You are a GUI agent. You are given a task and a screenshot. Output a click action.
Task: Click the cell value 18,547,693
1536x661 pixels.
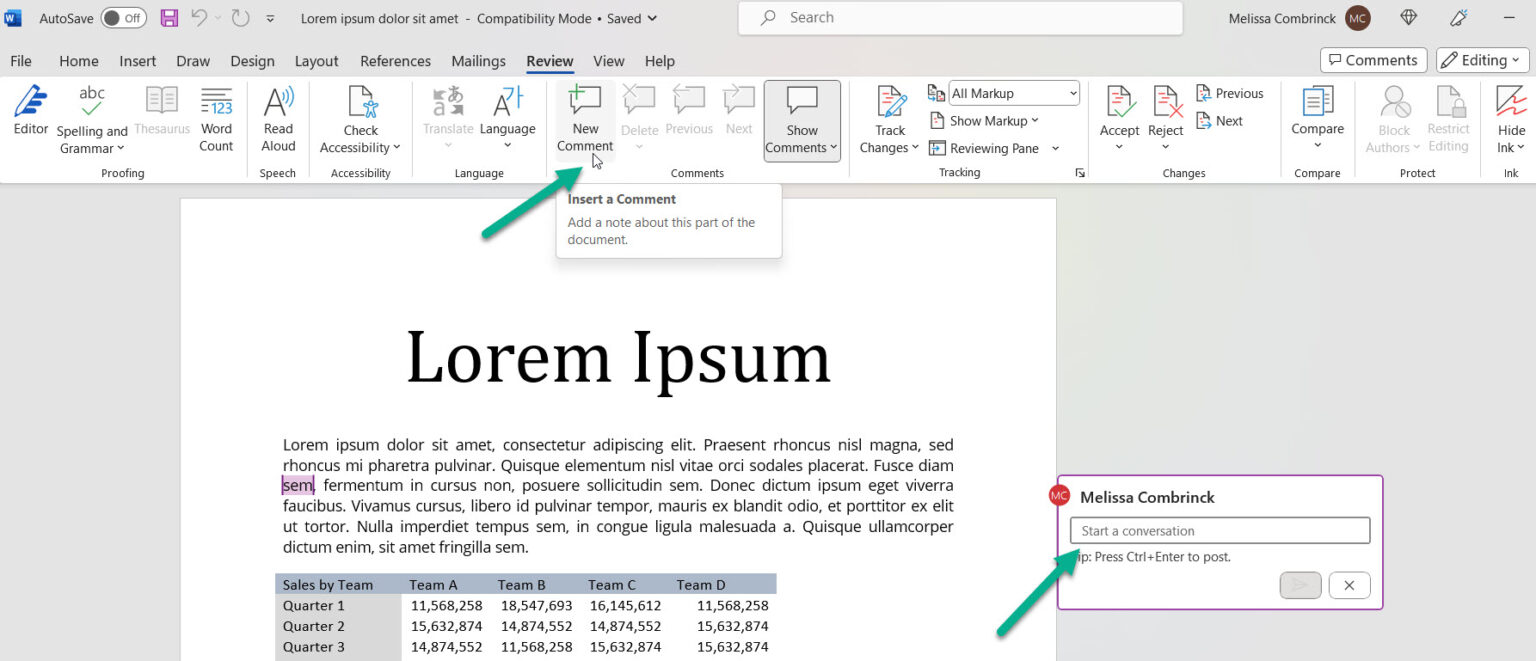[x=537, y=606]
